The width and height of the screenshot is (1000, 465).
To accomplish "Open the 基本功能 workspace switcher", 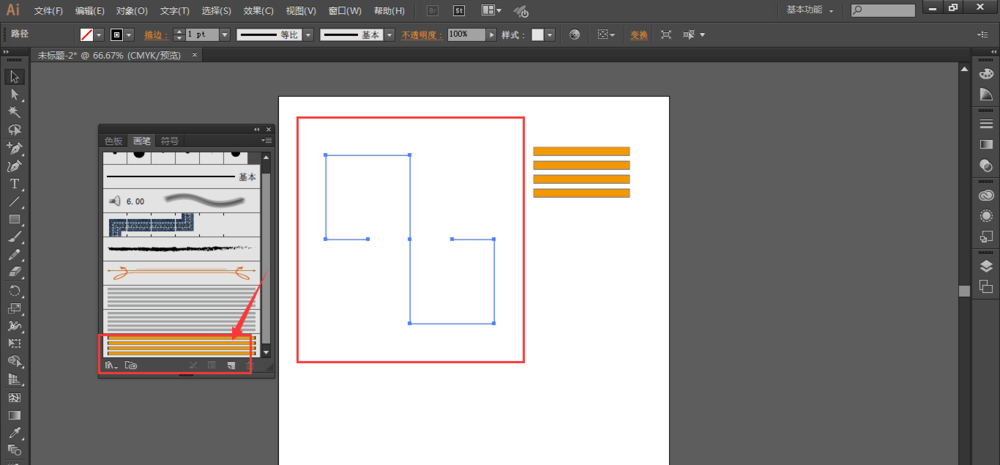I will click(x=825, y=10).
